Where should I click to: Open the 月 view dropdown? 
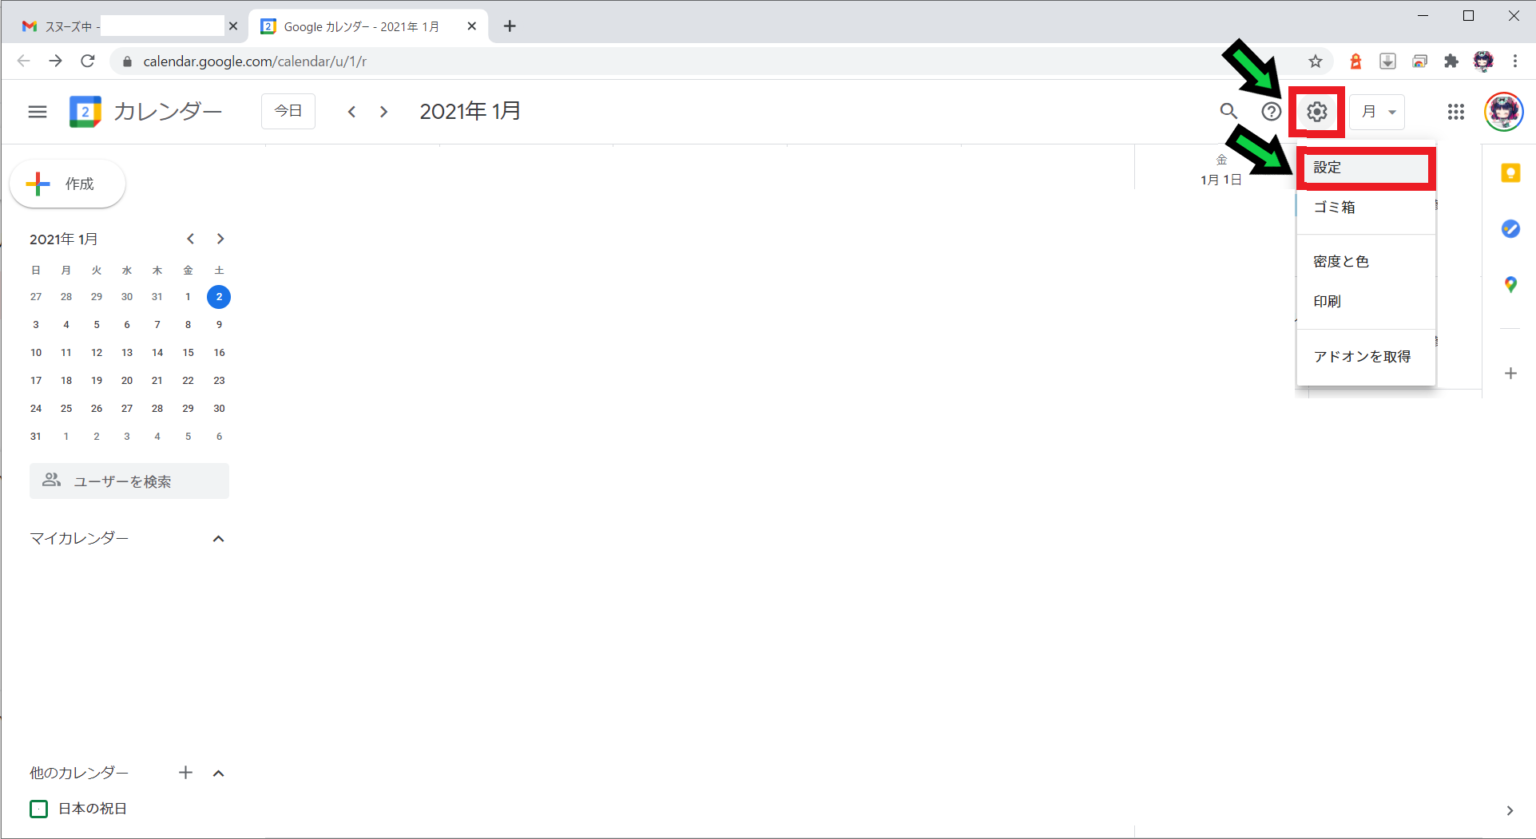point(1378,112)
